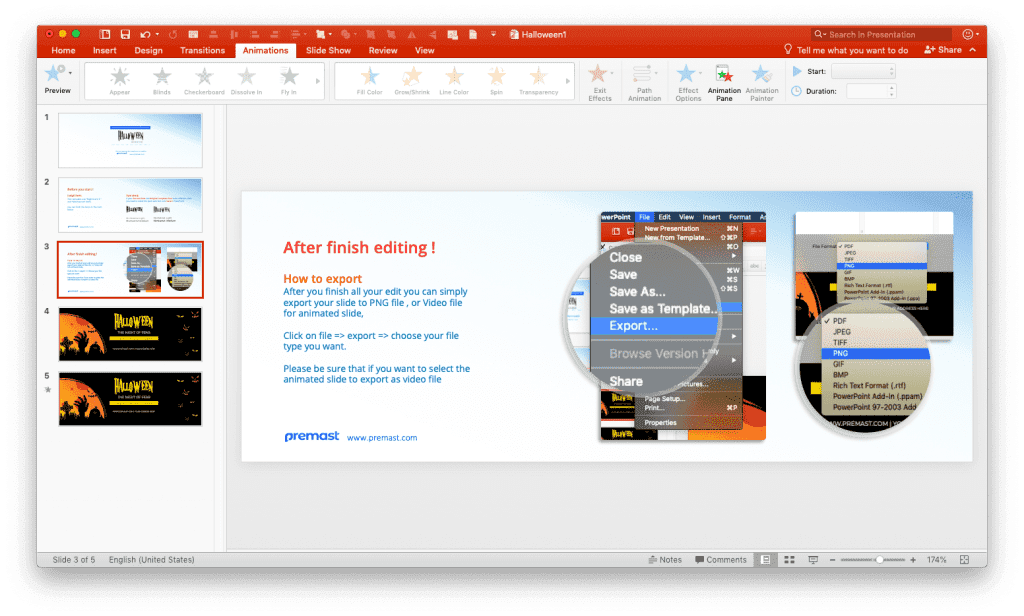This screenshot has height=616, width=1024.
Task: Select slide 5 thumbnail
Action: coord(130,398)
